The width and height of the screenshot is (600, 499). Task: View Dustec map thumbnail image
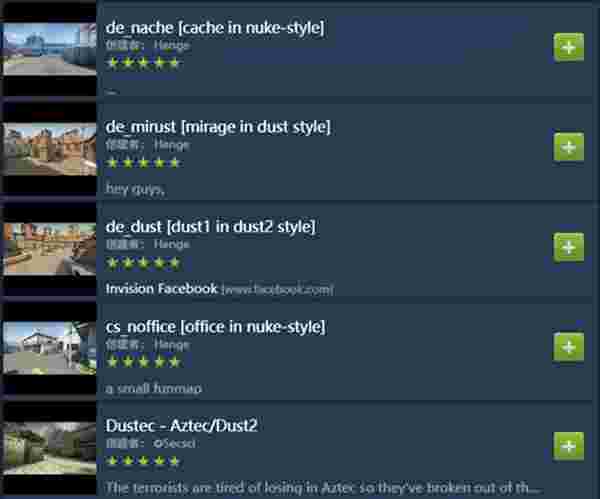[x=49, y=448]
